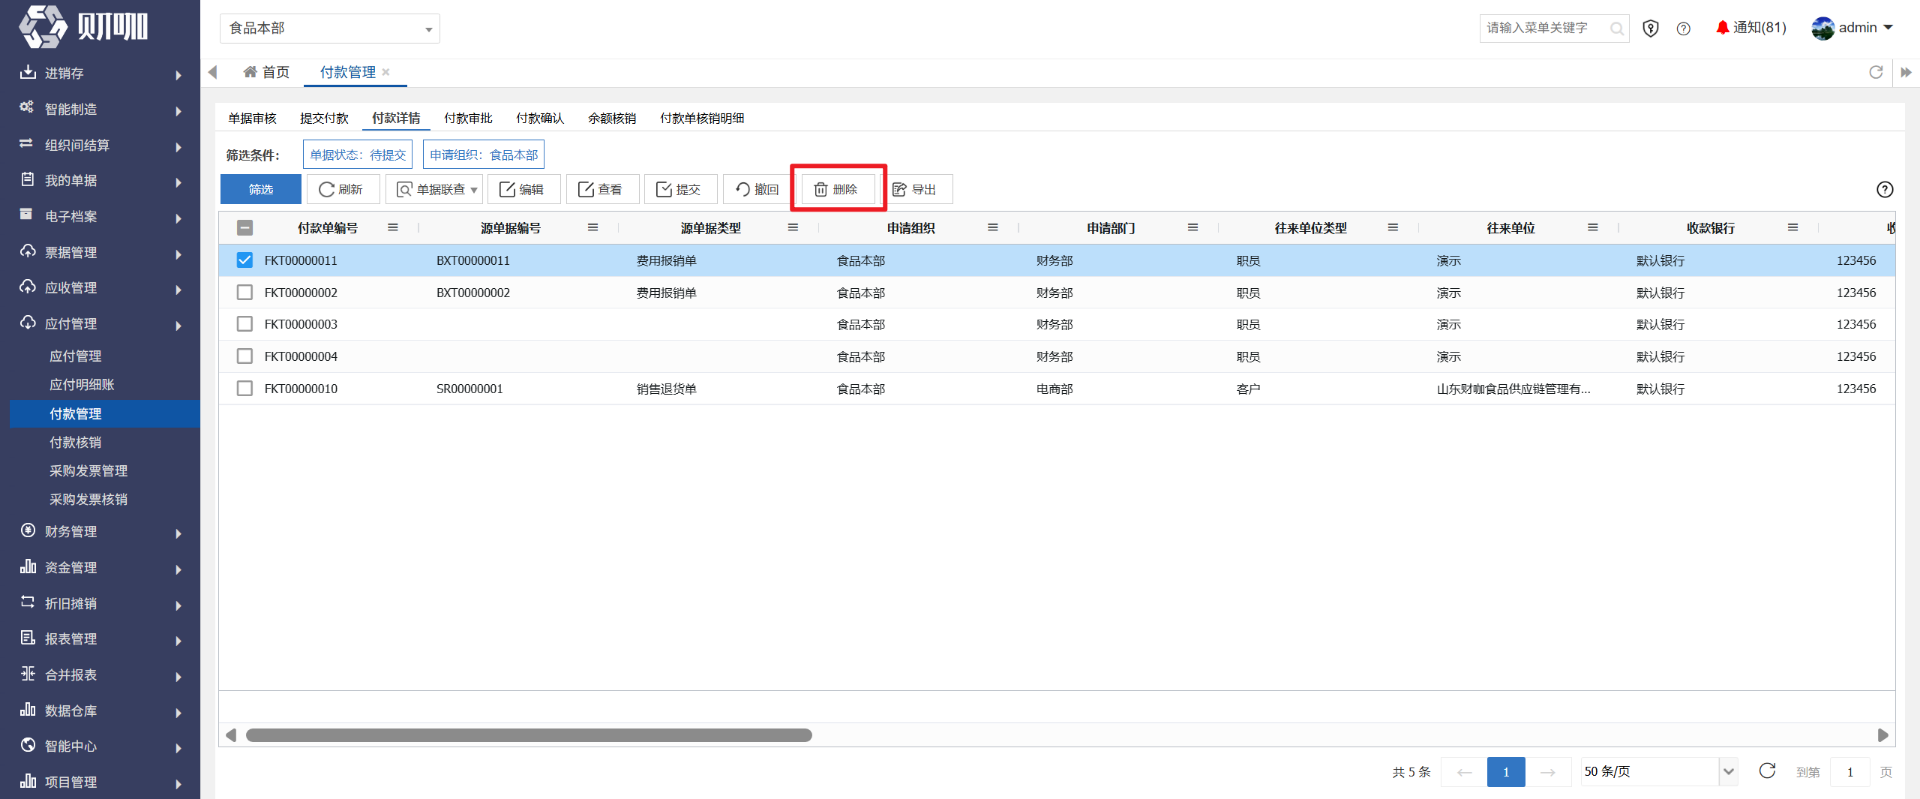This screenshot has width=1920, height=799.
Task: Click the admin user avatar
Action: (1823, 28)
